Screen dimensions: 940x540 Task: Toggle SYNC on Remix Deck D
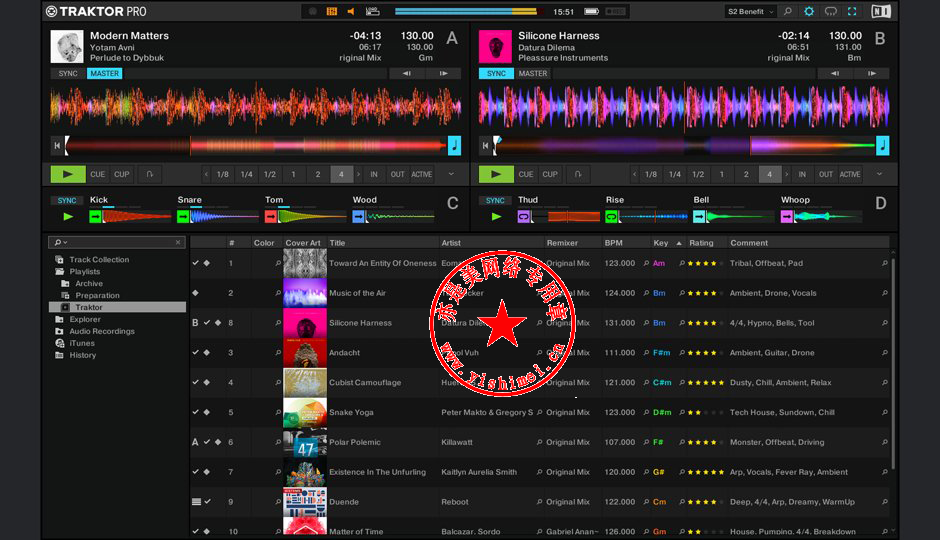pyautogui.click(x=495, y=201)
